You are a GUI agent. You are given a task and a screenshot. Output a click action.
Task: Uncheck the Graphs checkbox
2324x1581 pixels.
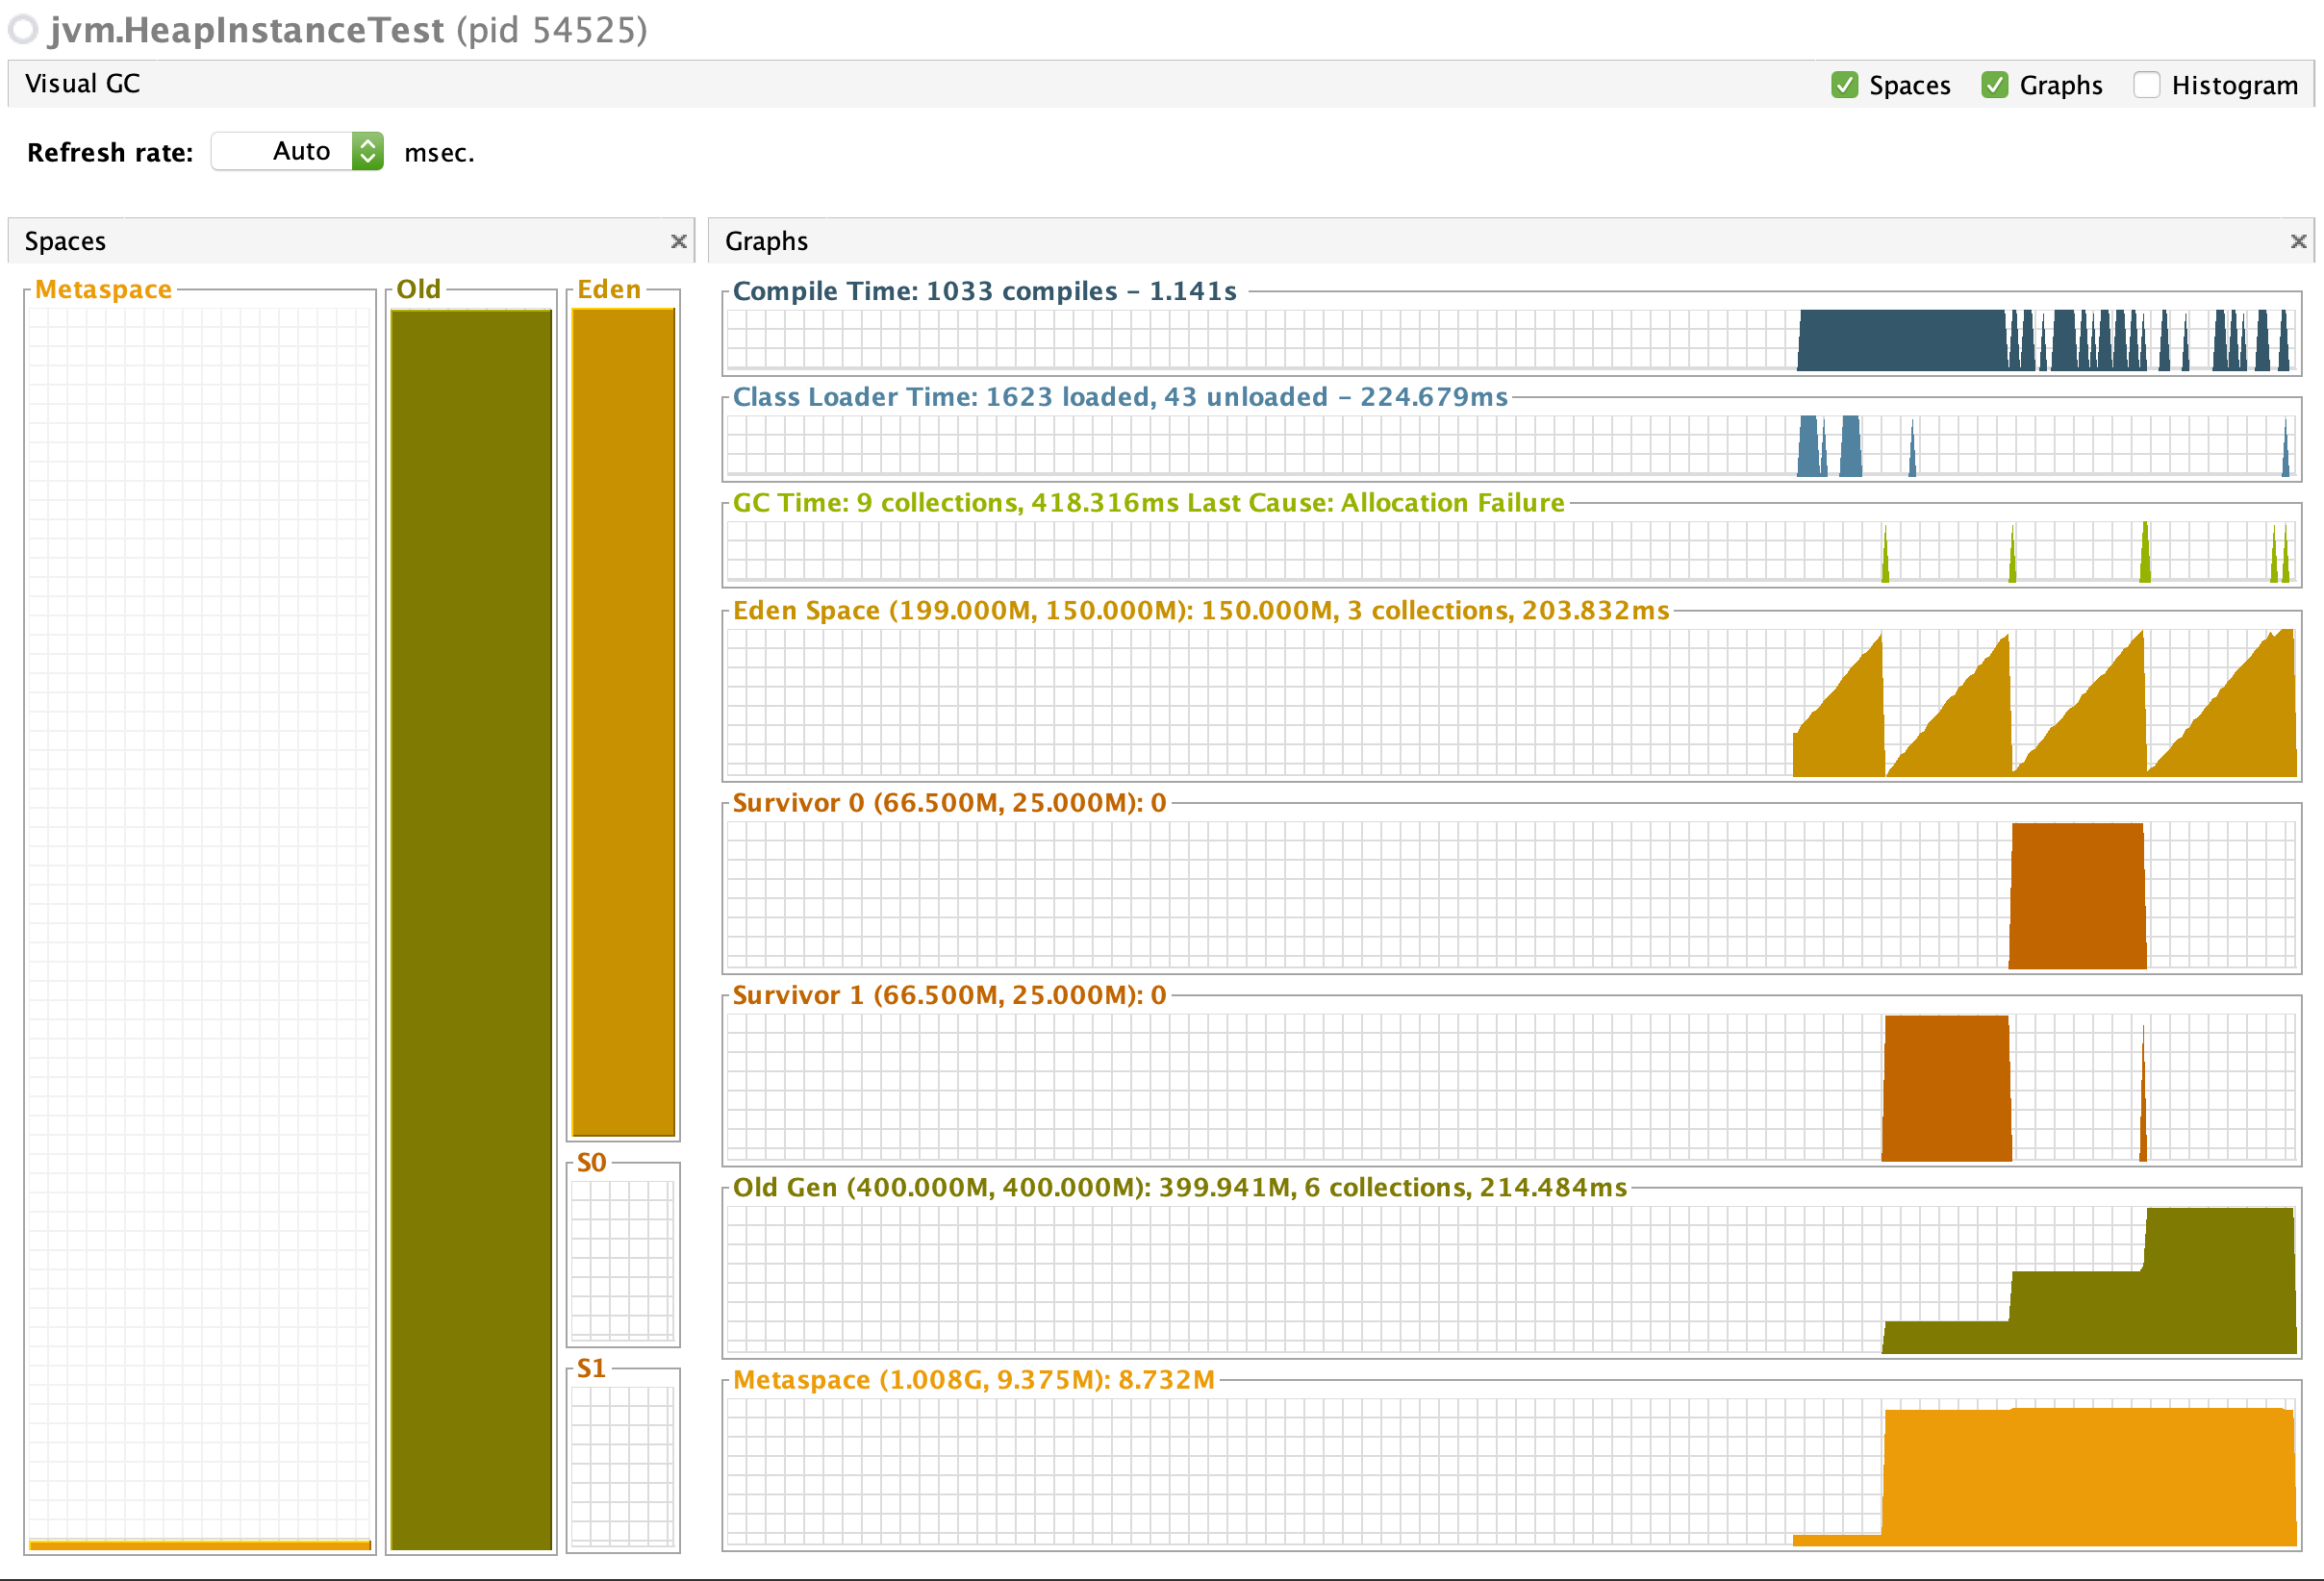1994,85
